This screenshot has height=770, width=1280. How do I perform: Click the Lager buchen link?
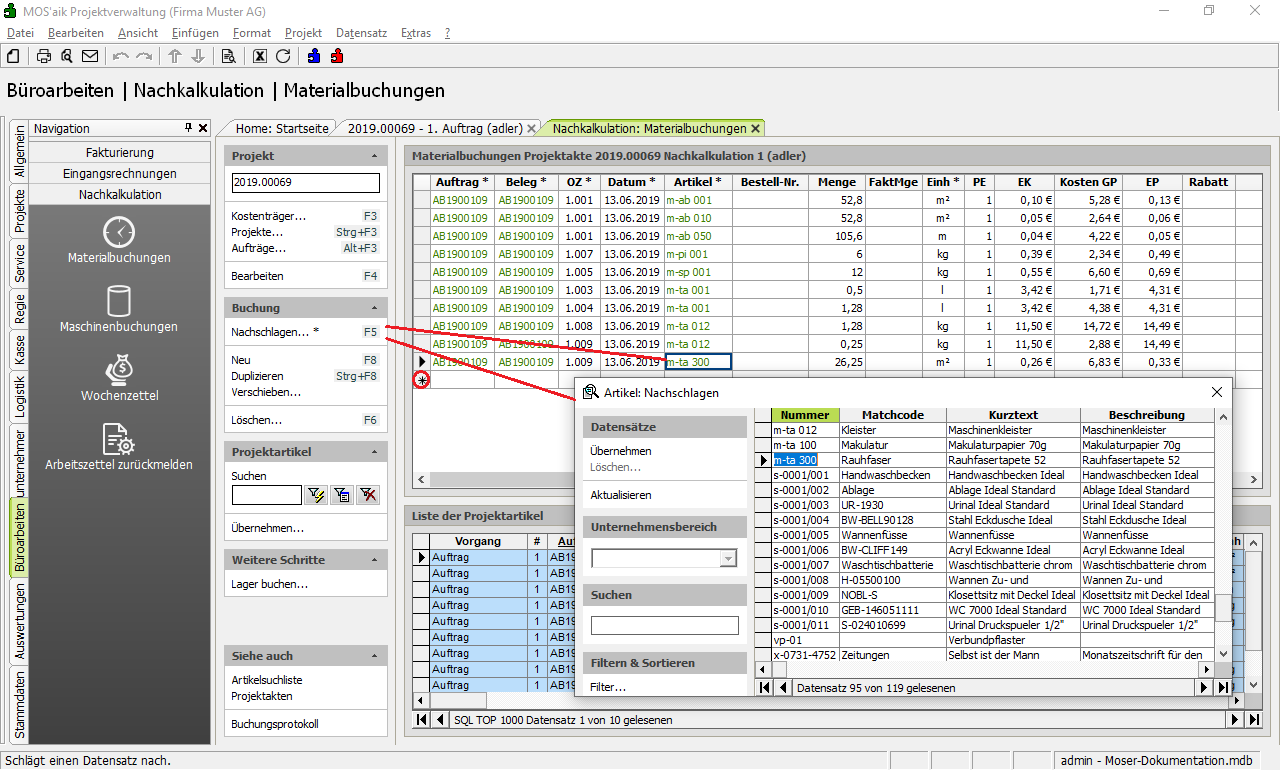pos(269,584)
